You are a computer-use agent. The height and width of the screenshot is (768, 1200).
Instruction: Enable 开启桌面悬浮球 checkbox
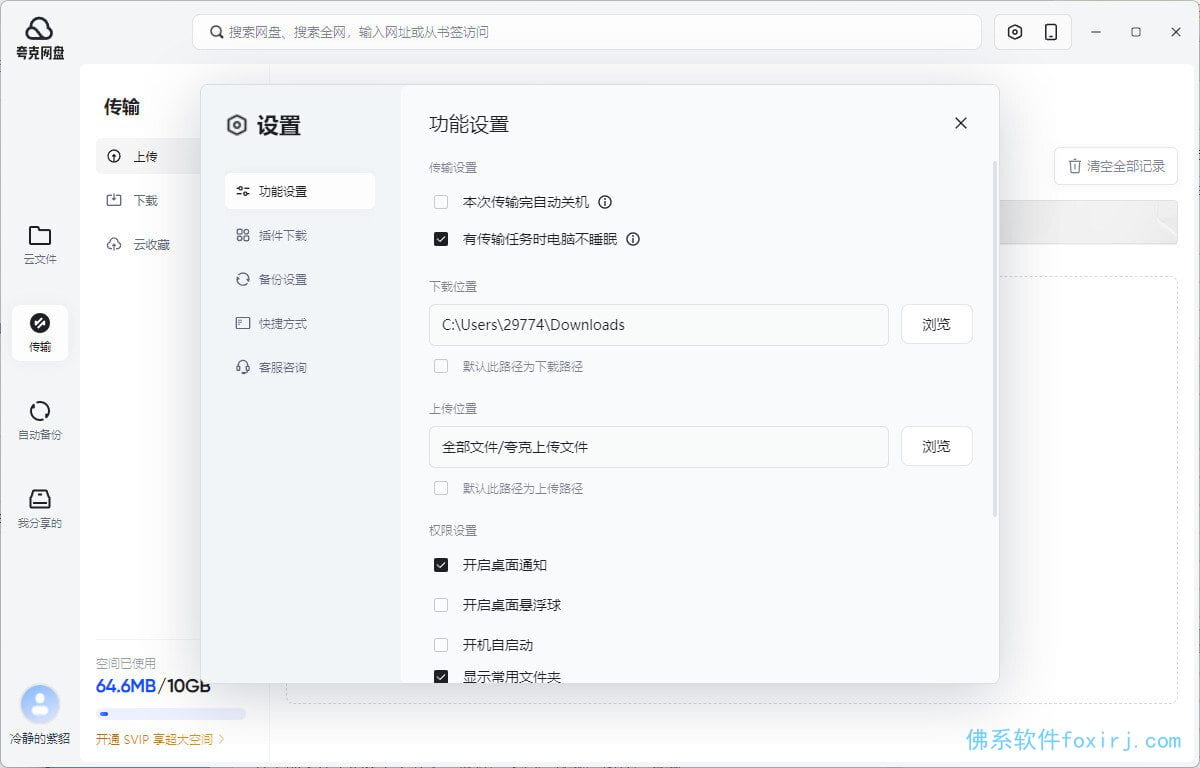coord(441,605)
